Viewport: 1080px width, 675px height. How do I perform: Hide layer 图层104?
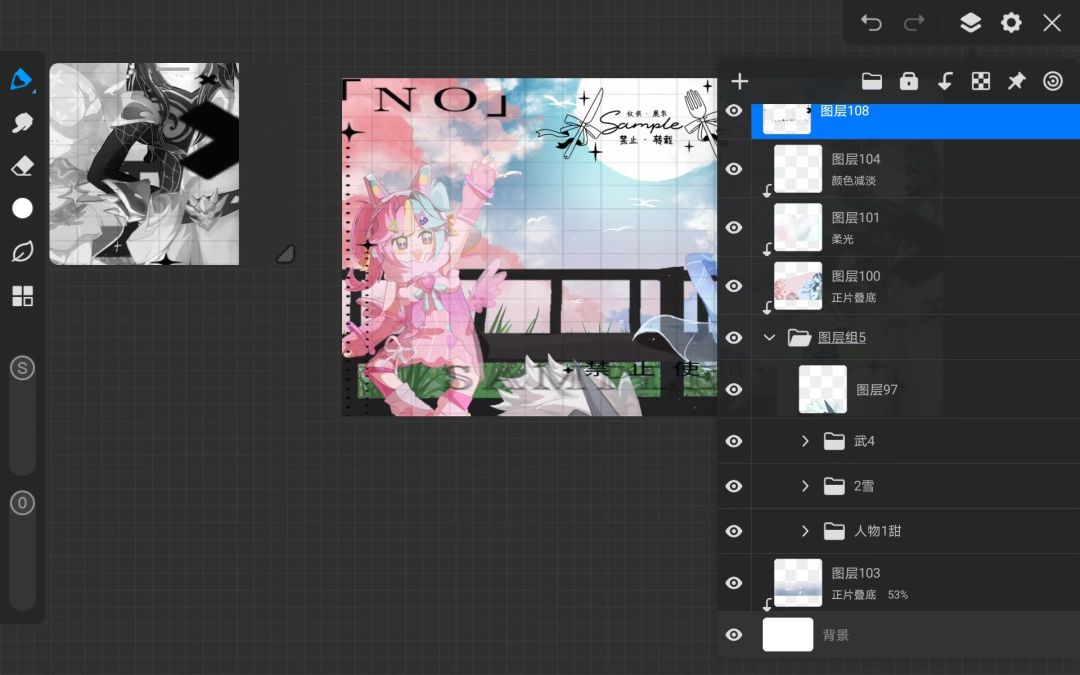(734, 169)
